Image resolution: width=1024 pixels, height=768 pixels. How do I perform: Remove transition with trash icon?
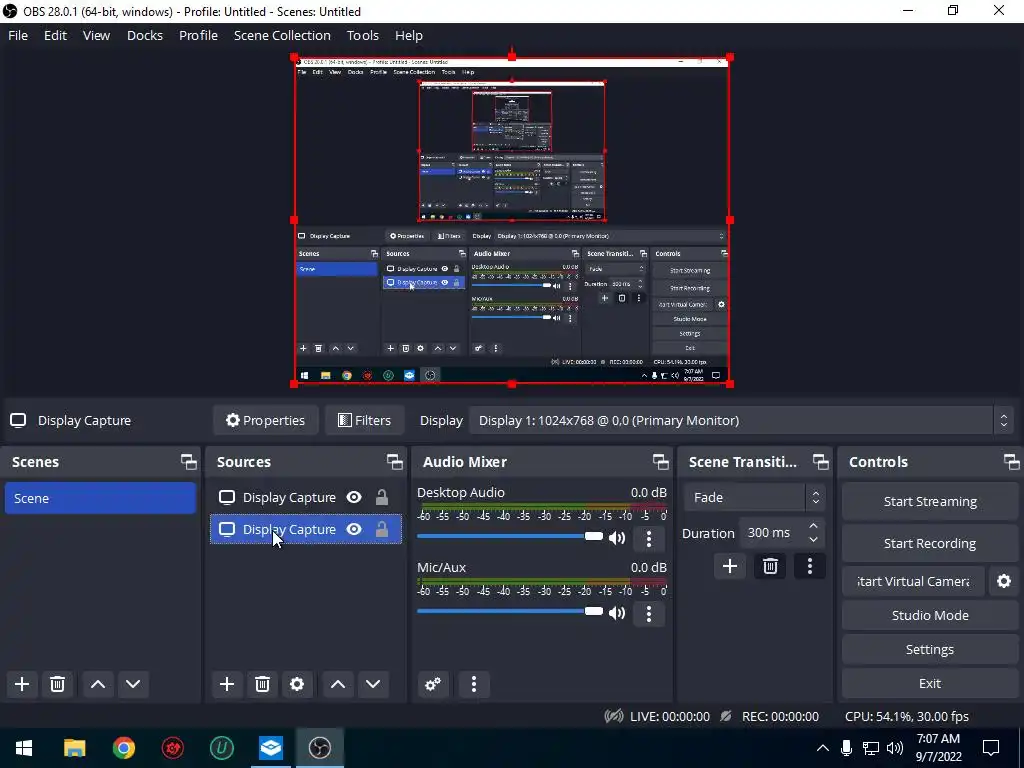770,566
